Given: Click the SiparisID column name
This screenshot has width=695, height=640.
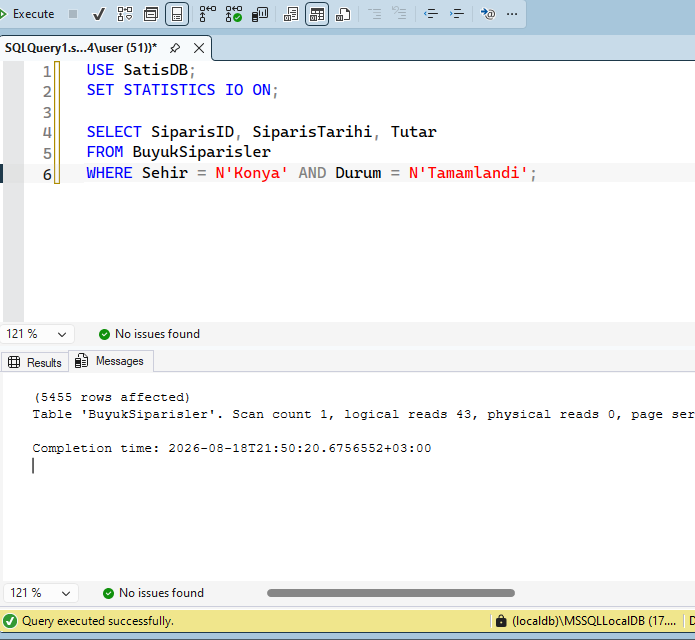Looking at the screenshot, I should point(192,132).
